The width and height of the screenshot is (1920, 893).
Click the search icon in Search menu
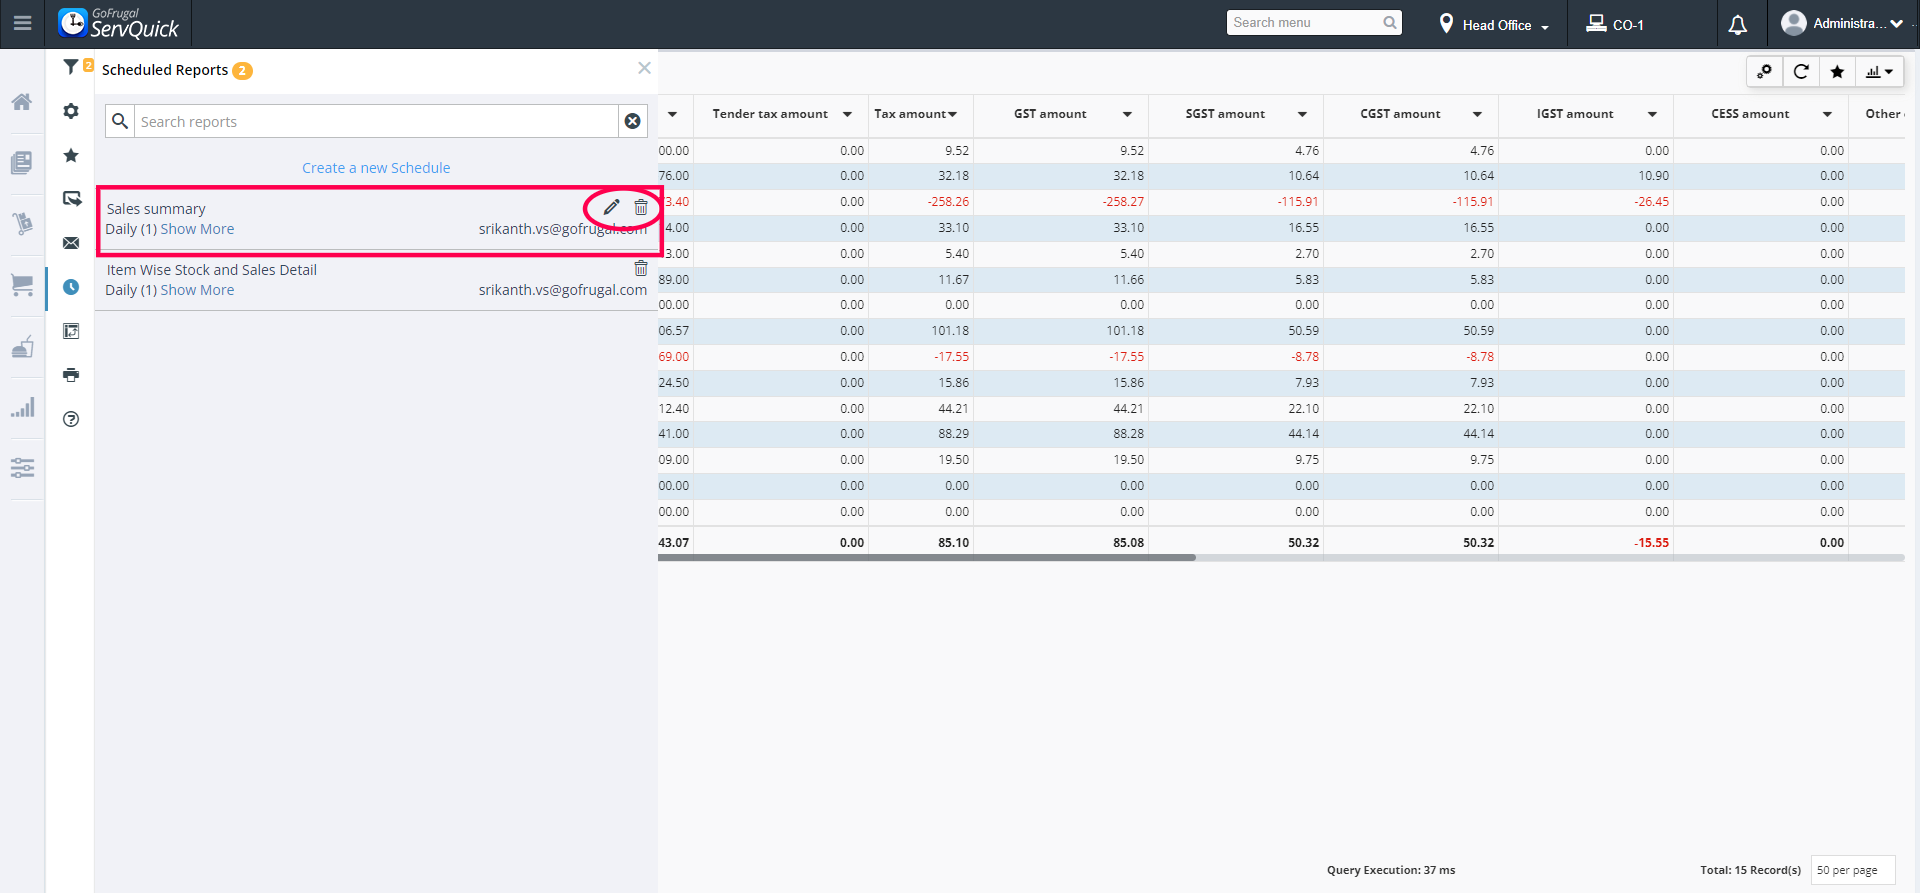pyautogui.click(x=1390, y=22)
